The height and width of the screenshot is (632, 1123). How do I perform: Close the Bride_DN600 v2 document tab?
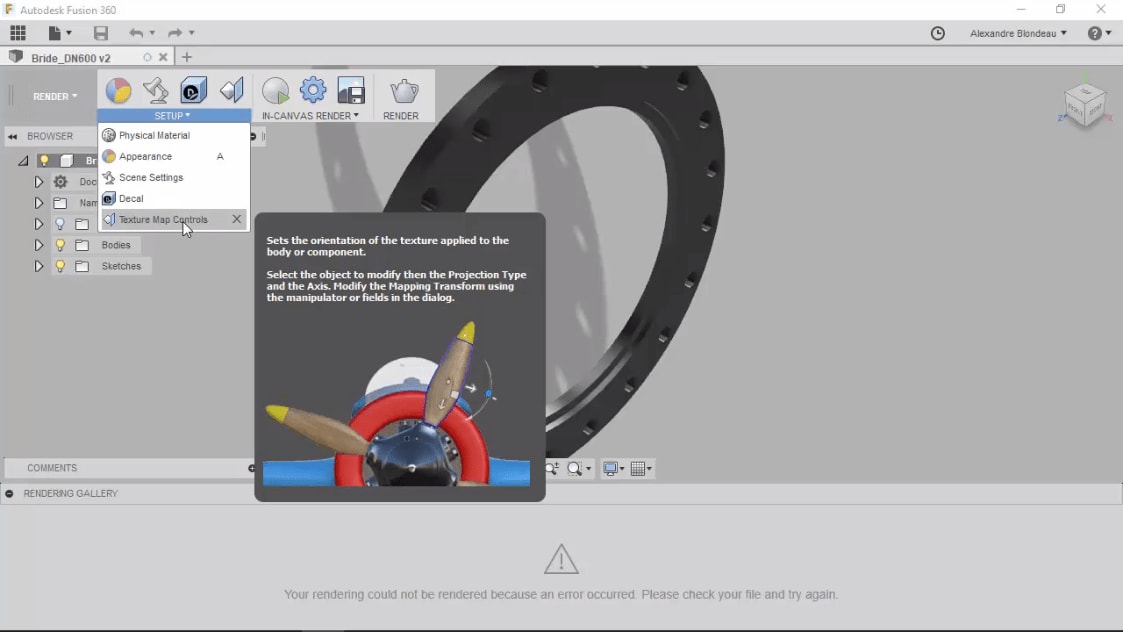[x=163, y=57]
